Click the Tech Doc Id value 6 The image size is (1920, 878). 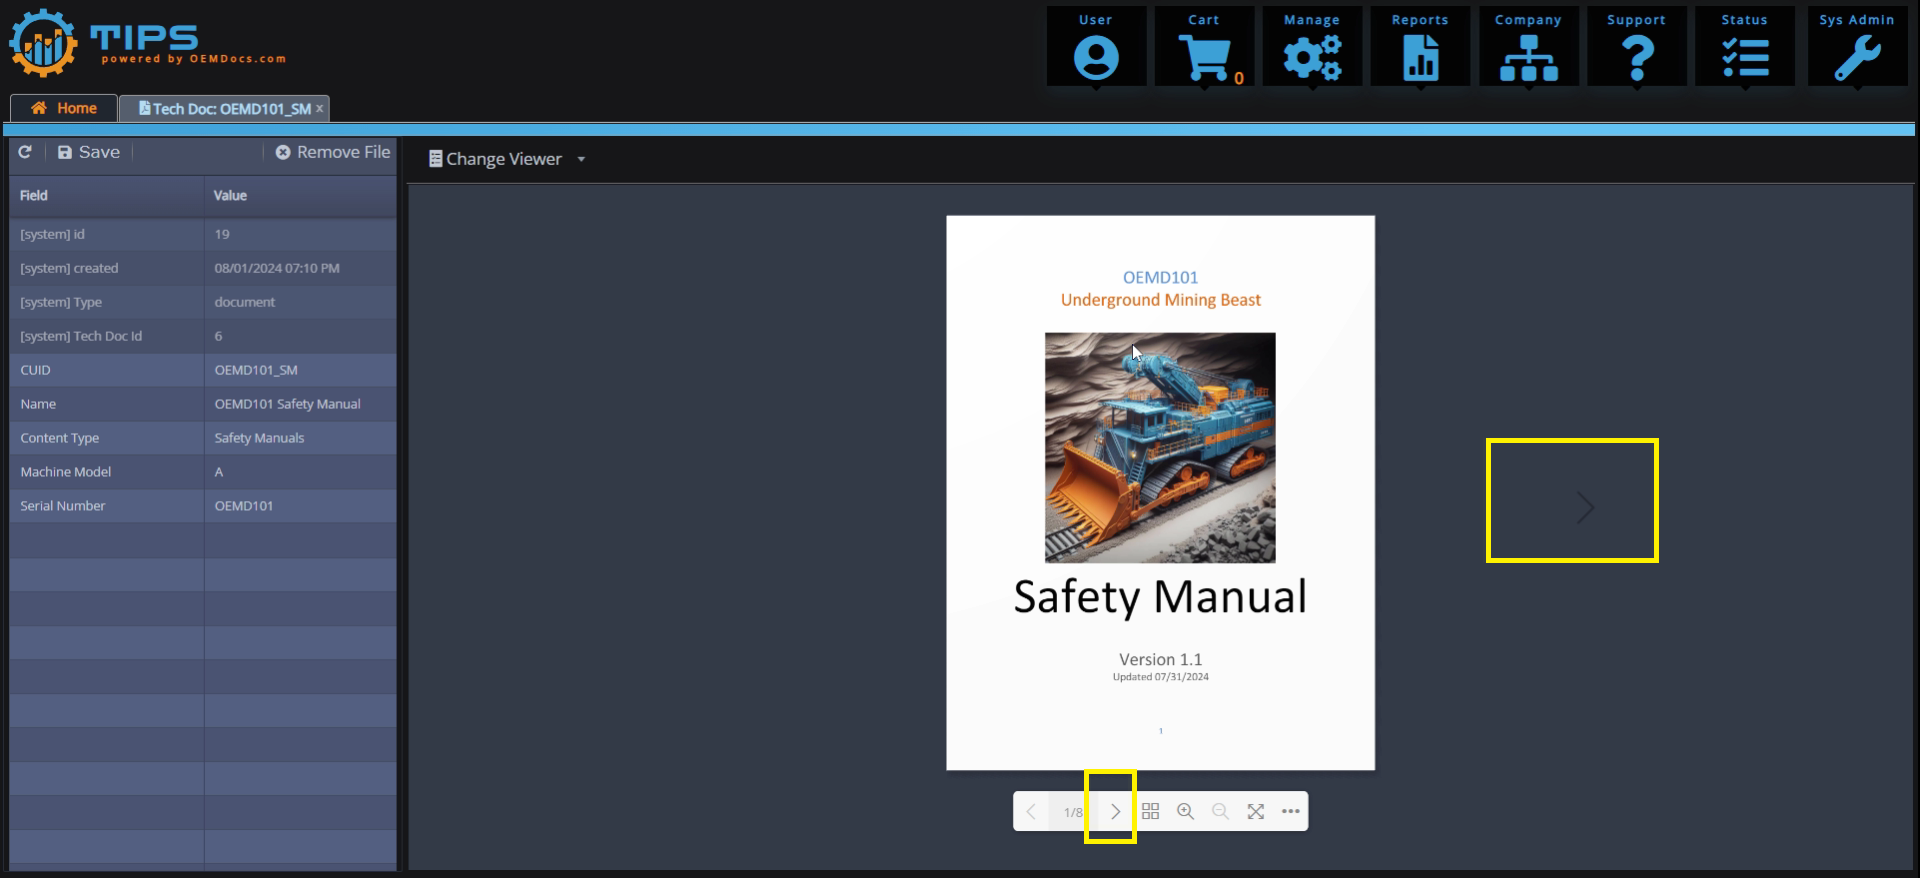coord(218,336)
